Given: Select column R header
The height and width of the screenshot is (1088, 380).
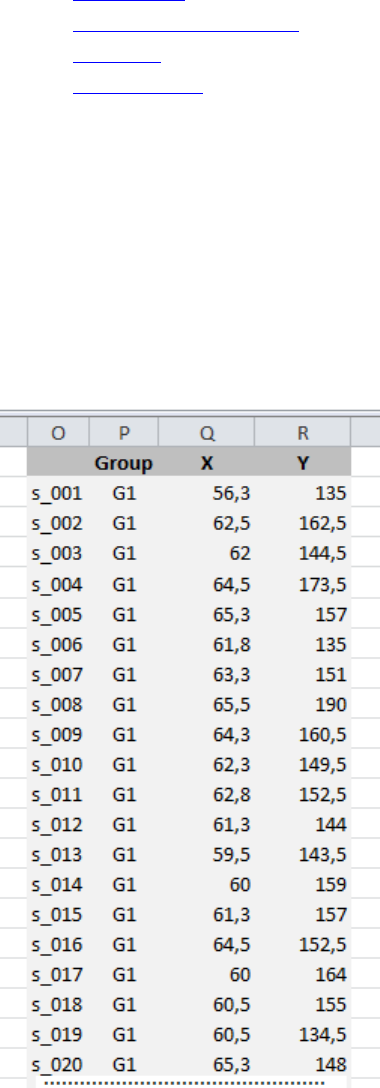Looking at the screenshot, I should [x=303, y=433].
